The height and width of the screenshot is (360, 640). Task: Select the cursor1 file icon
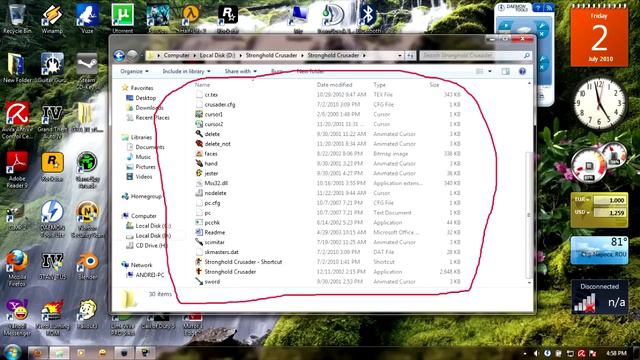199,114
